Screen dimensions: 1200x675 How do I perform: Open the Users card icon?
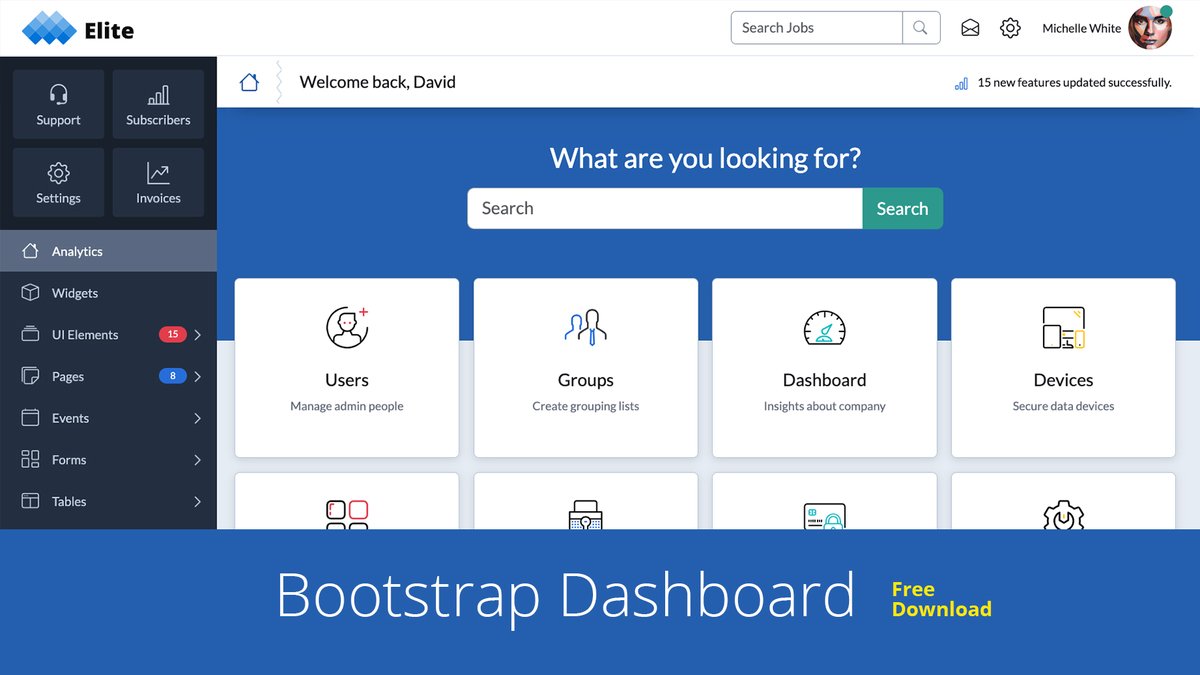(x=347, y=327)
